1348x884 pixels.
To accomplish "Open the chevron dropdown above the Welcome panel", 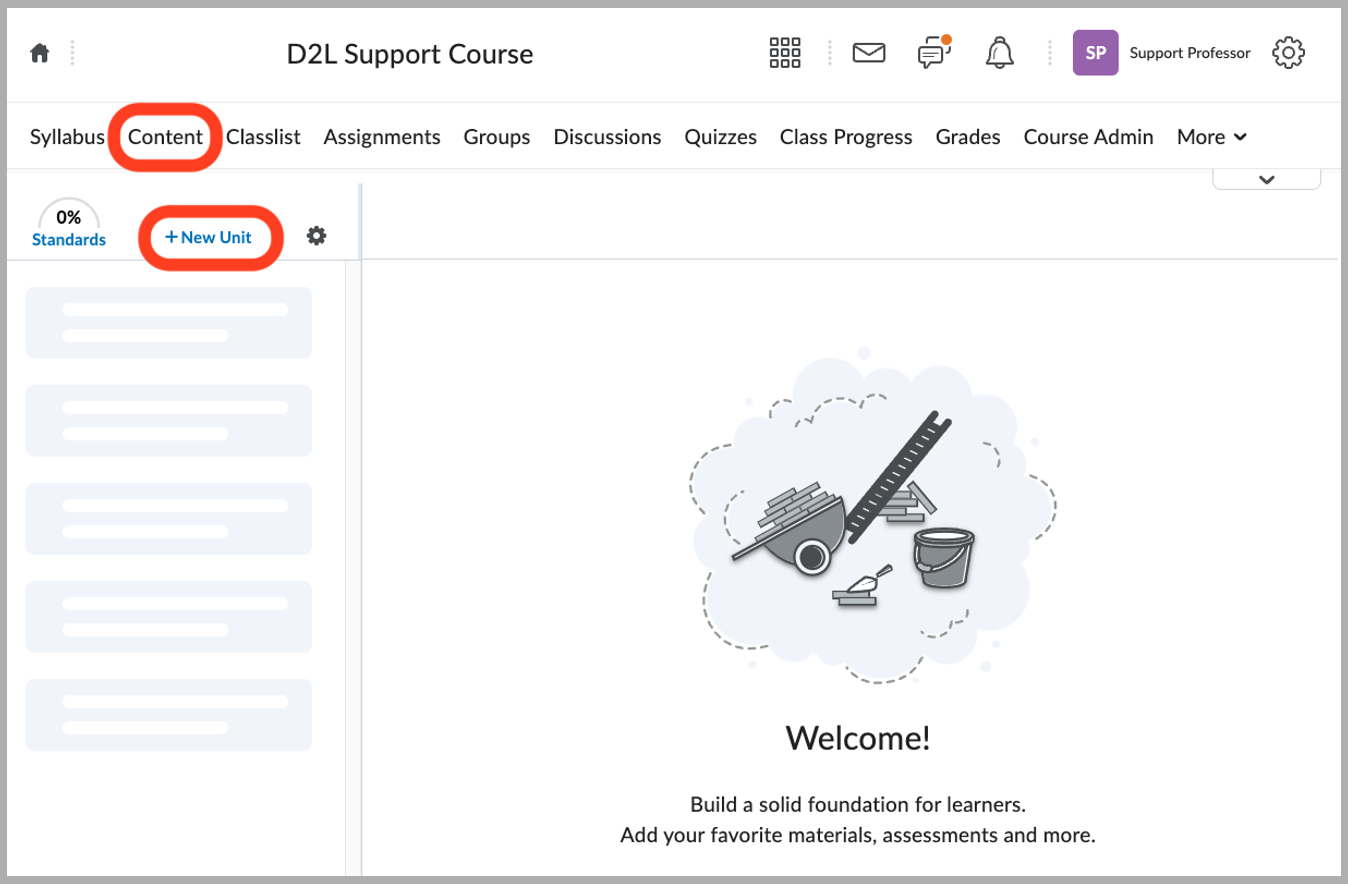I will pos(1266,177).
